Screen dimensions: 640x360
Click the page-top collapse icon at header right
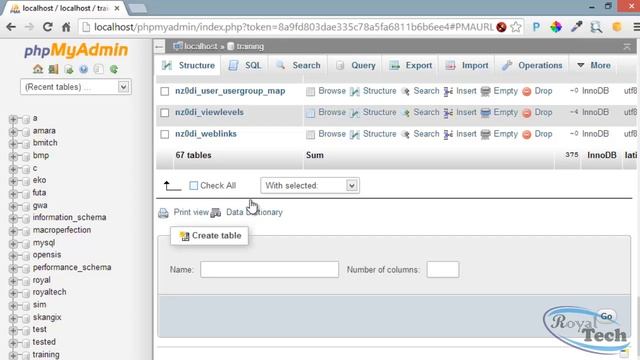[x=627, y=47]
